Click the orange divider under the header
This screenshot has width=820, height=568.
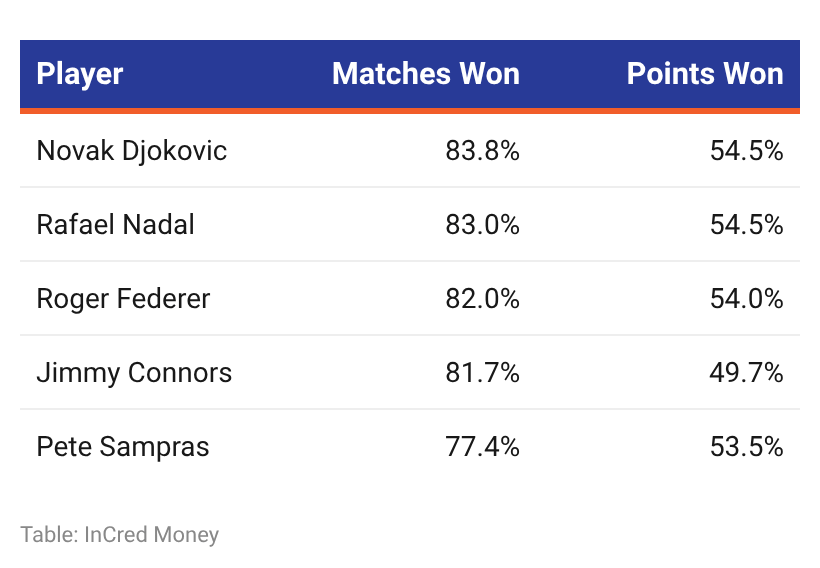[410, 111]
